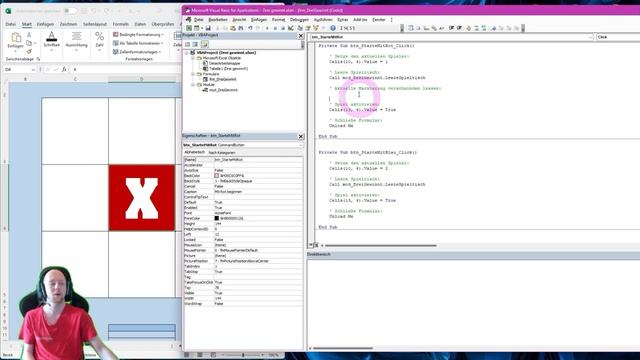
Task: Click the horizontal scrollbar of code window
Action: (x=380, y=245)
